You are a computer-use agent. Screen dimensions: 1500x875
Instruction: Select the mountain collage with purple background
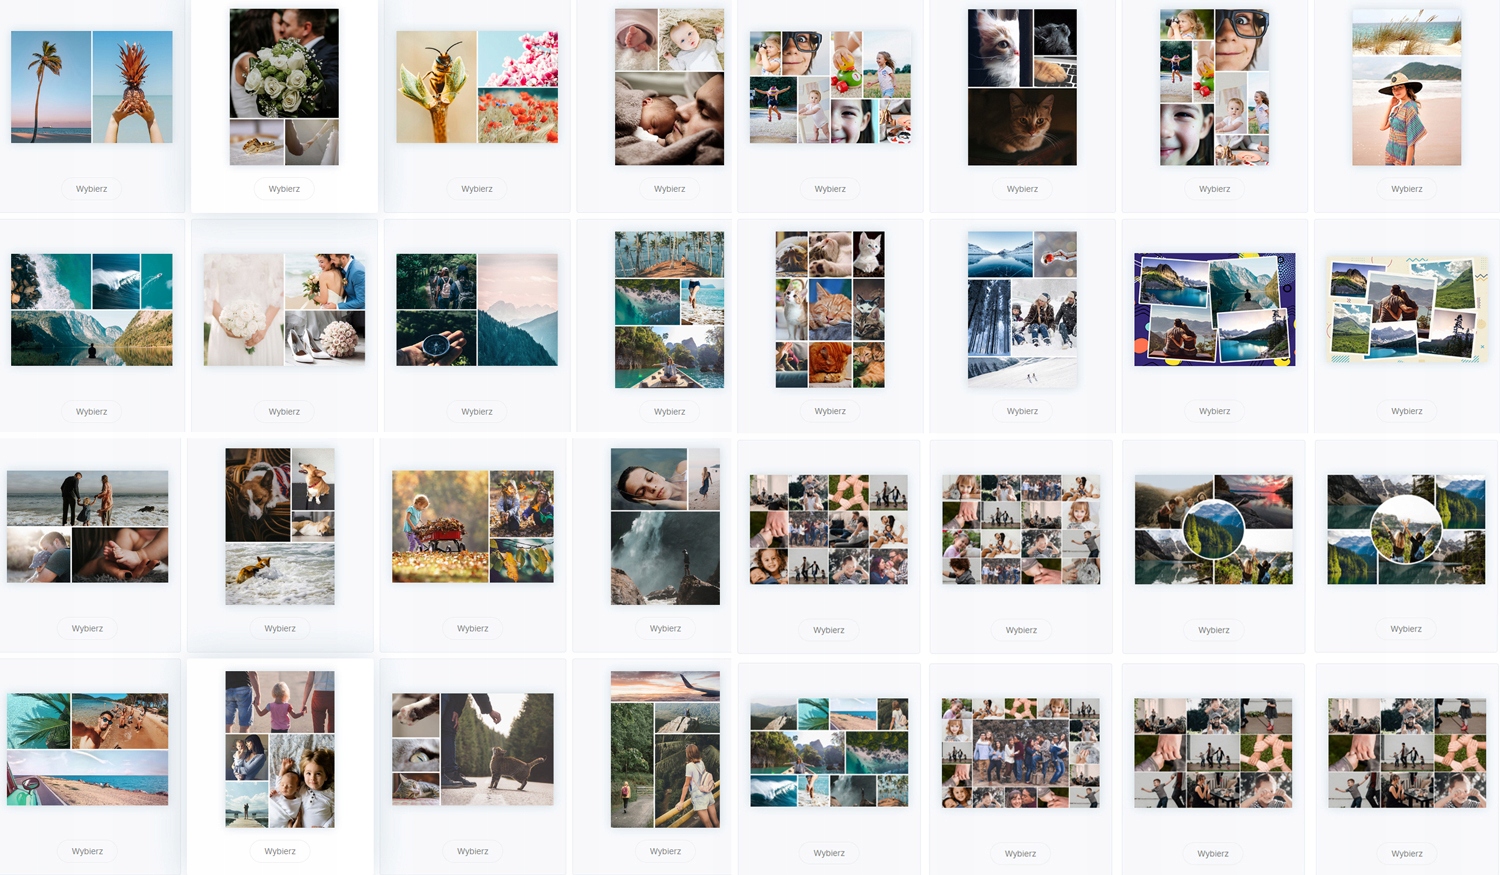[x=1214, y=310]
